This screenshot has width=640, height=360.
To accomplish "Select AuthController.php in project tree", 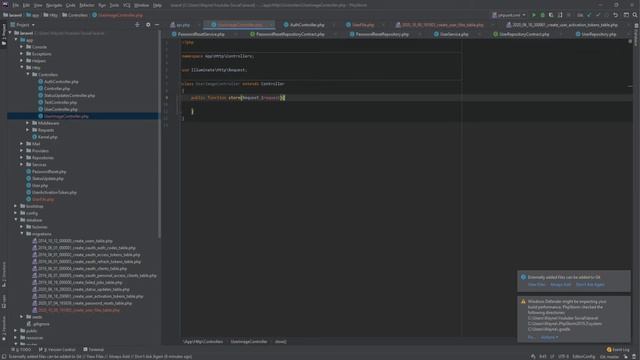I will click(61, 82).
